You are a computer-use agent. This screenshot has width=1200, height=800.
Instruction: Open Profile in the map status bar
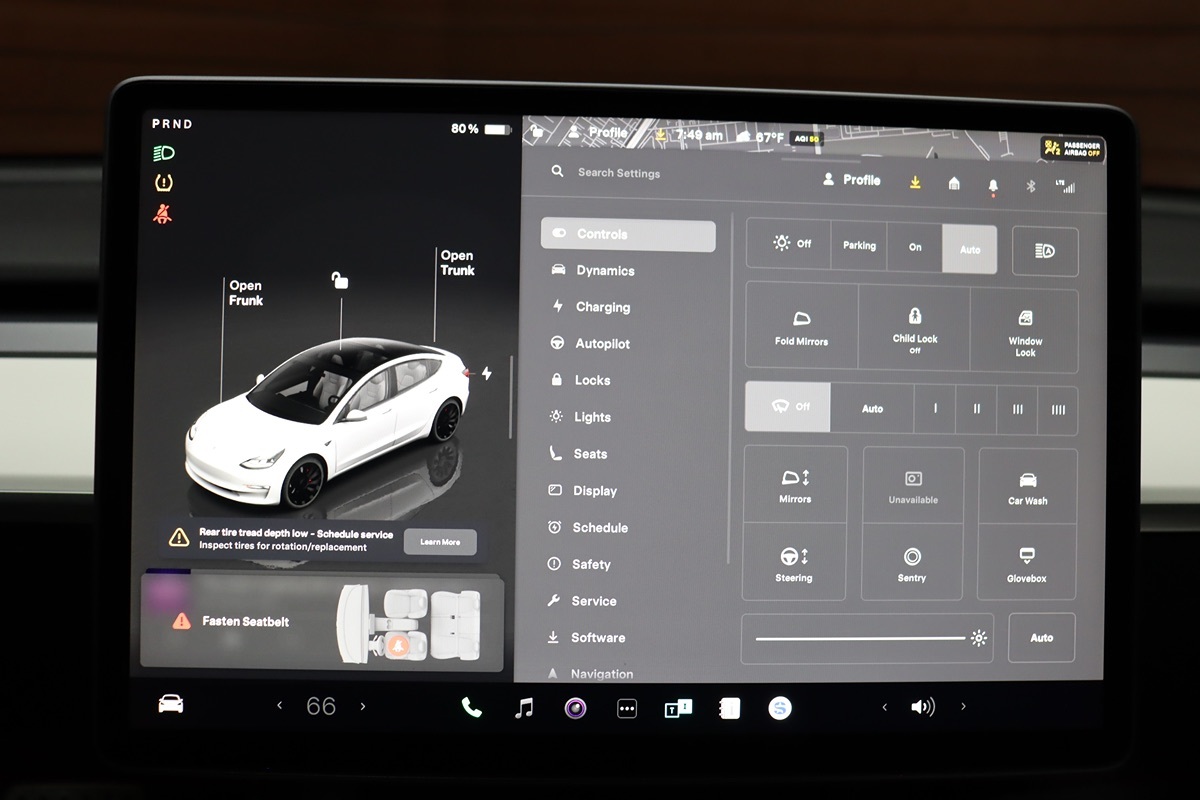point(598,132)
